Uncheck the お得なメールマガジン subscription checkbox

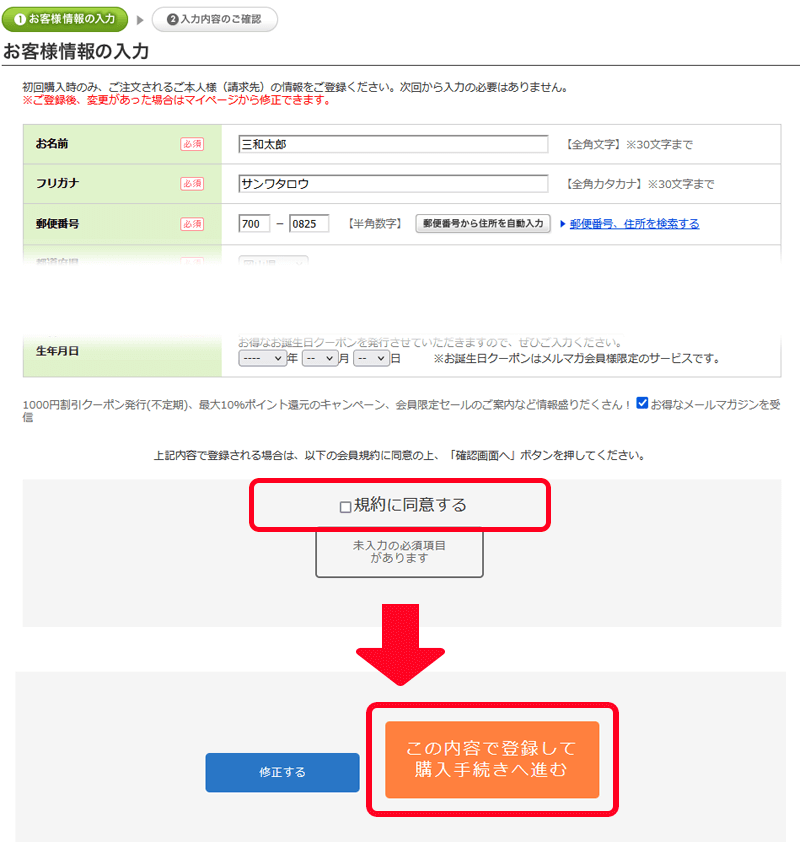click(642, 404)
